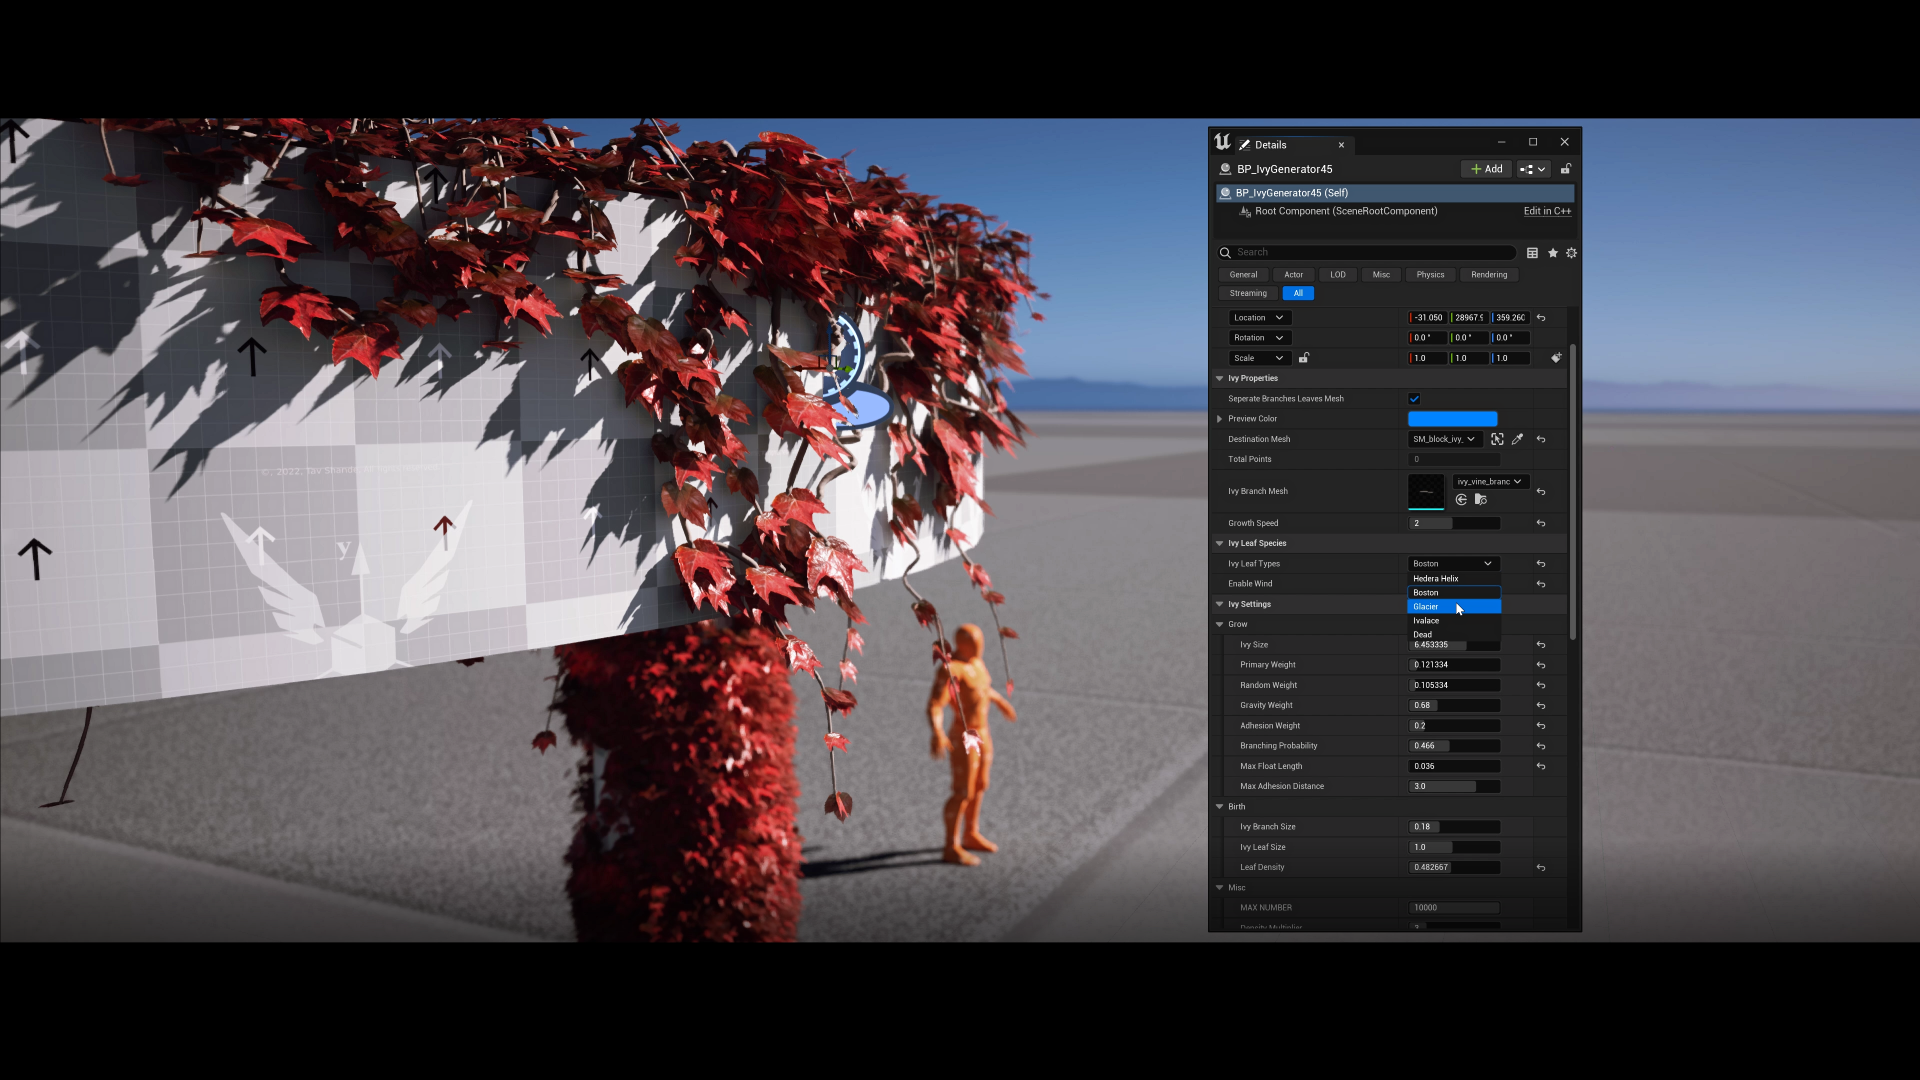Click the blue Preview Color swatch
1920x1080 pixels.
point(1452,418)
